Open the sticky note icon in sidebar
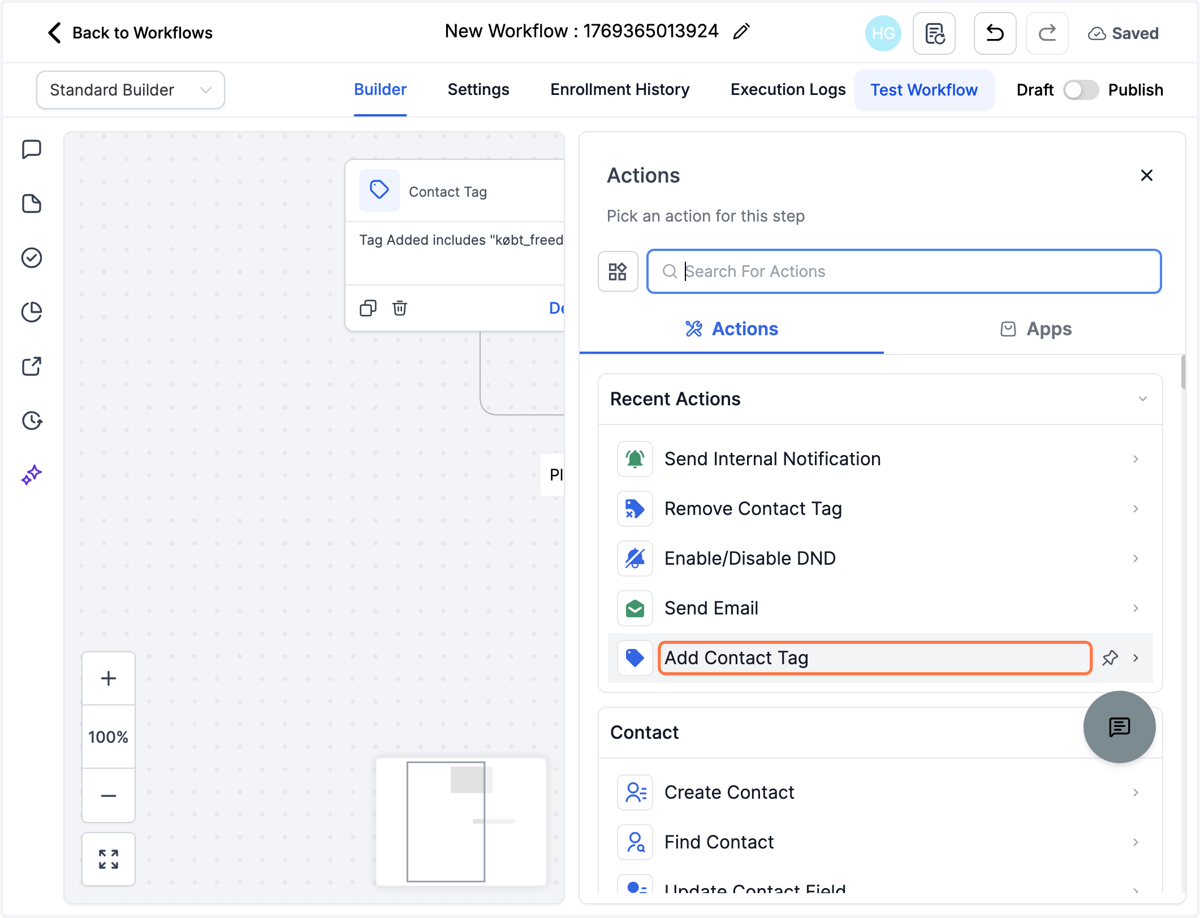This screenshot has height=918, width=1200. pos(32,204)
